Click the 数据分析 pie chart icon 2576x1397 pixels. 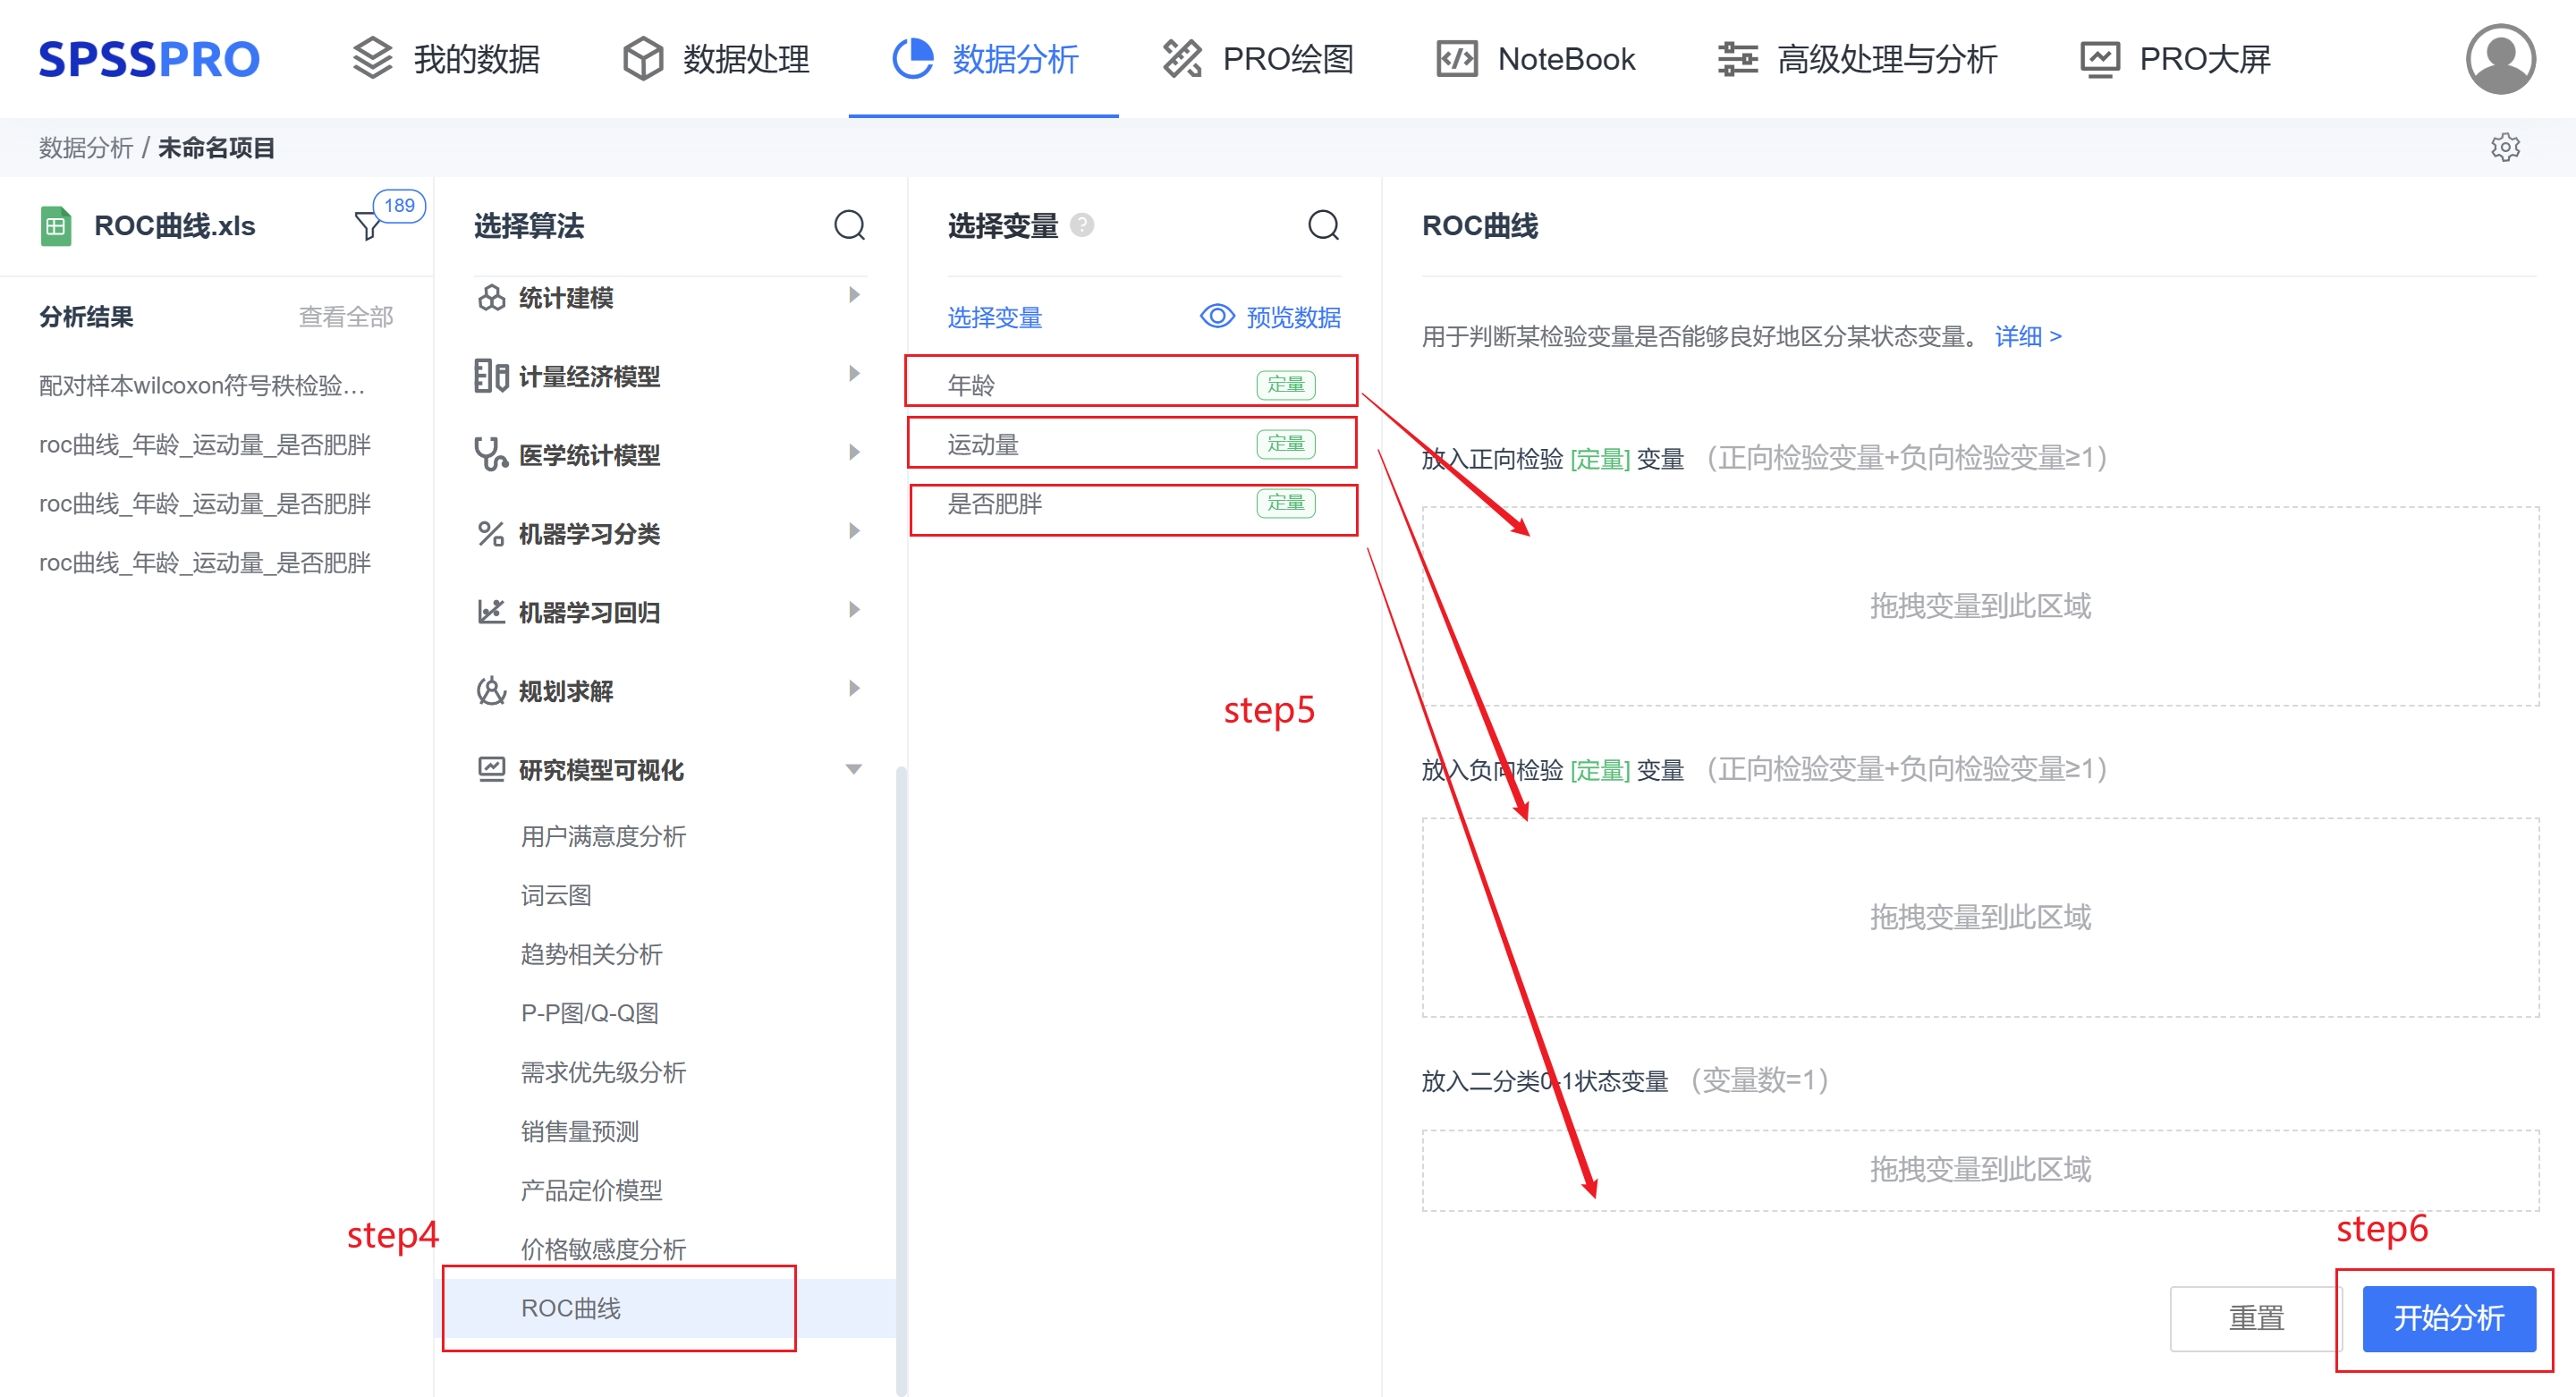(912, 59)
